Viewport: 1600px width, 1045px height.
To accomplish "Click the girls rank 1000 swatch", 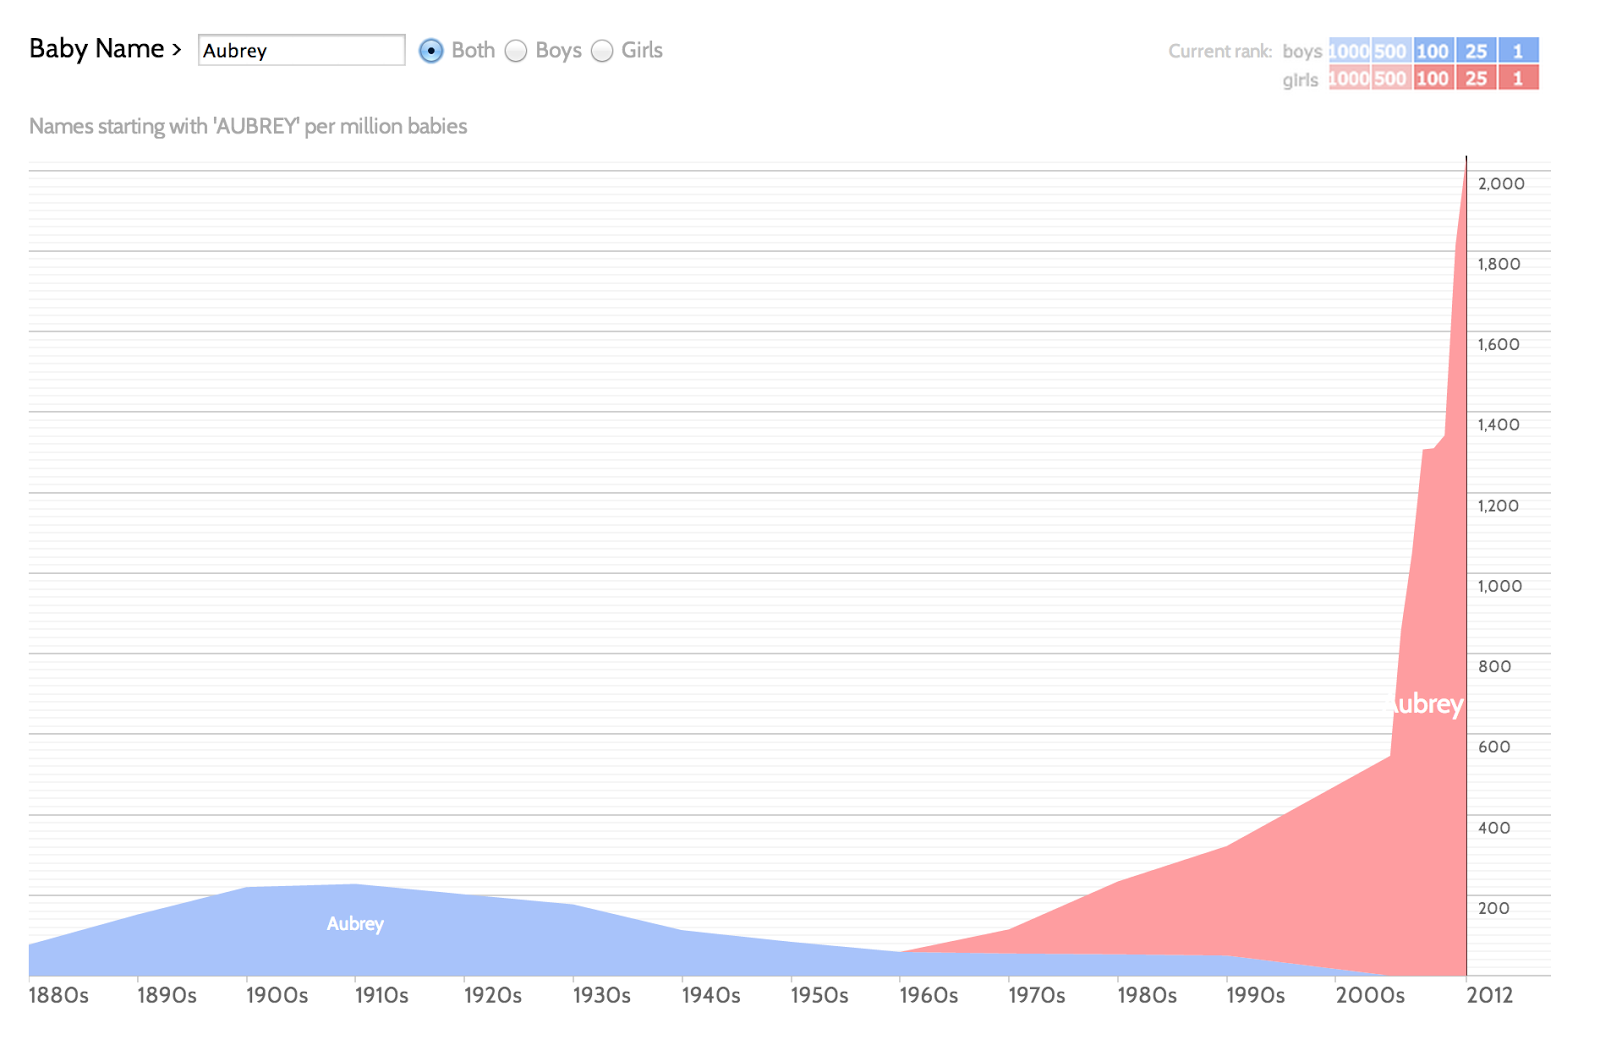I will pyautogui.click(x=1349, y=78).
